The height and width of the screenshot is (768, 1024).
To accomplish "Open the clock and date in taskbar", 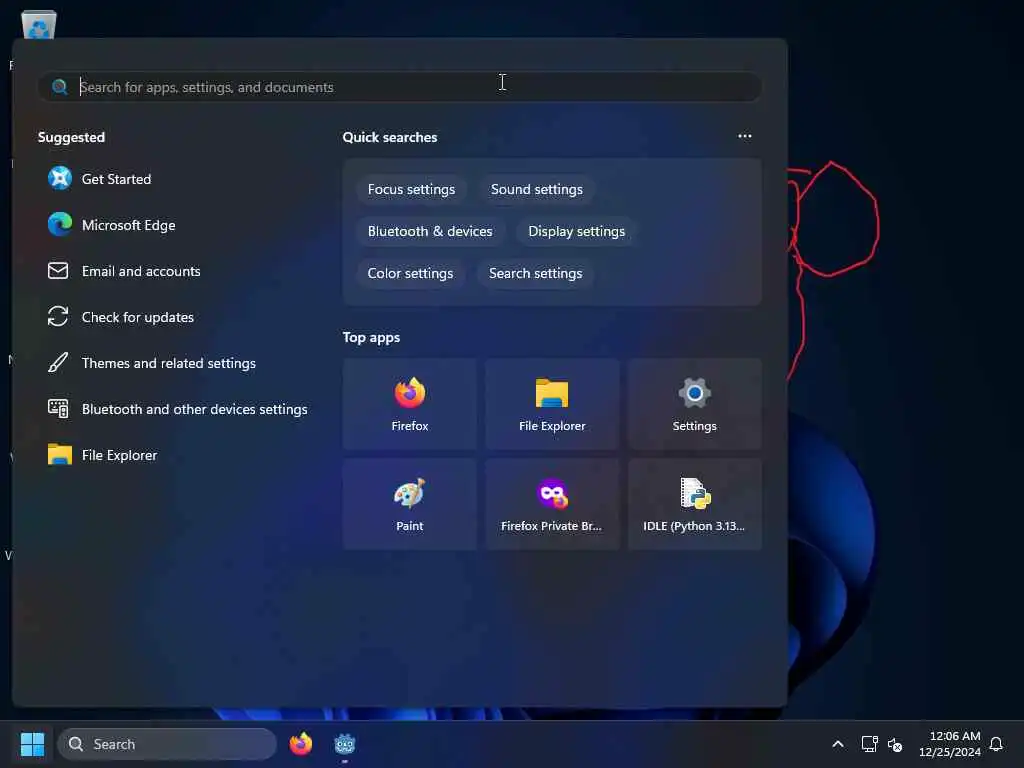I will pyautogui.click(x=950, y=744).
